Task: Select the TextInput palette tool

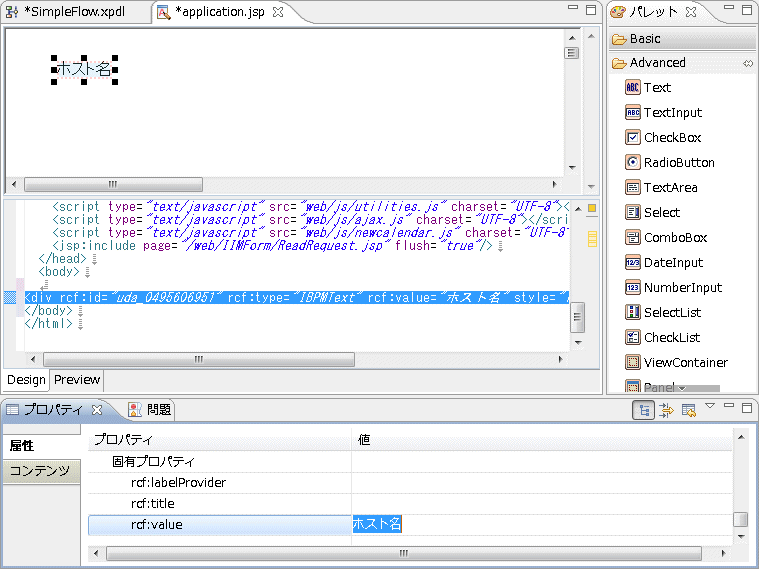Action: tap(671, 113)
